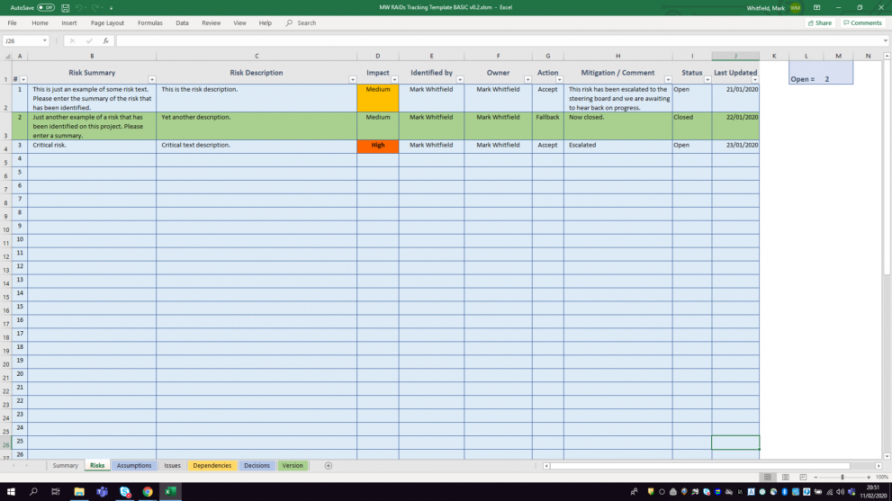Open the Review ribbon tab
This screenshot has width=892, height=501.
click(x=211, y=23)
